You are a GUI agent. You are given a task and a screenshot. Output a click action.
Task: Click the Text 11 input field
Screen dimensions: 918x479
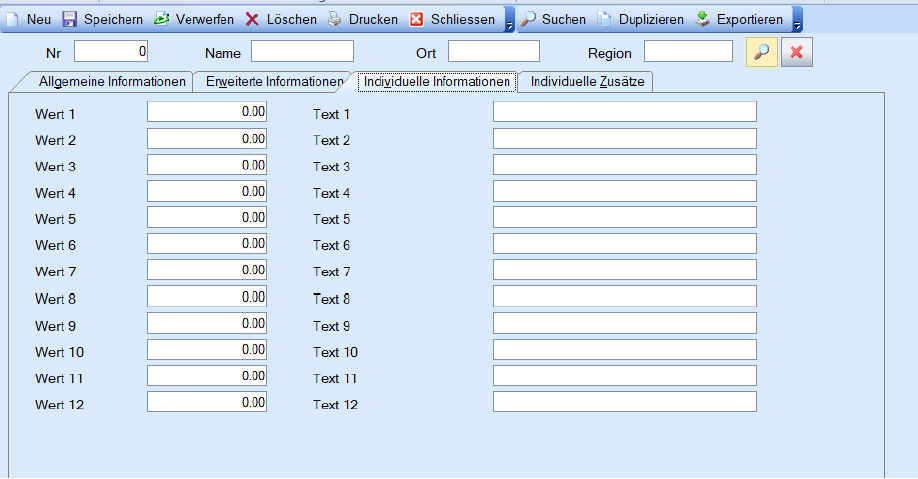(x=625, y=376)
